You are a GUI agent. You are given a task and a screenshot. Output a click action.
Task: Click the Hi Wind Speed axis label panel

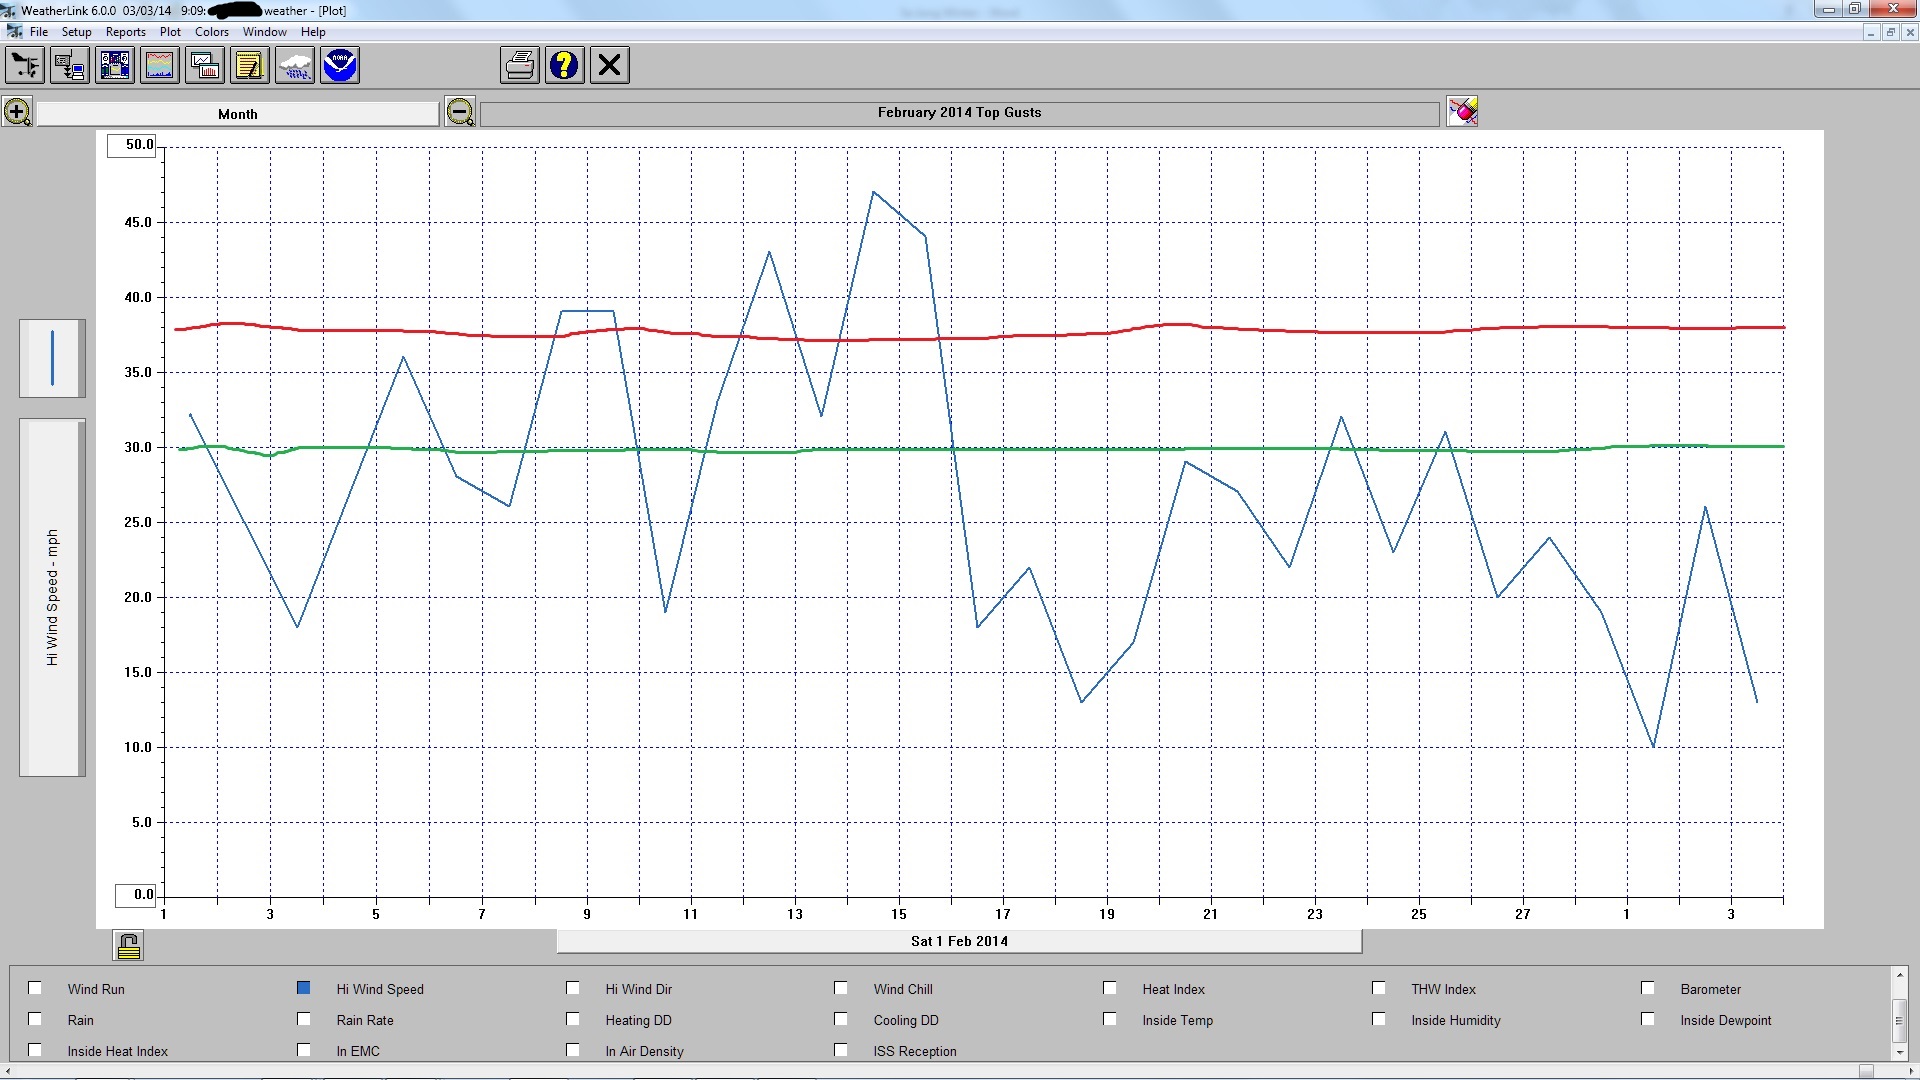point(52,597)
